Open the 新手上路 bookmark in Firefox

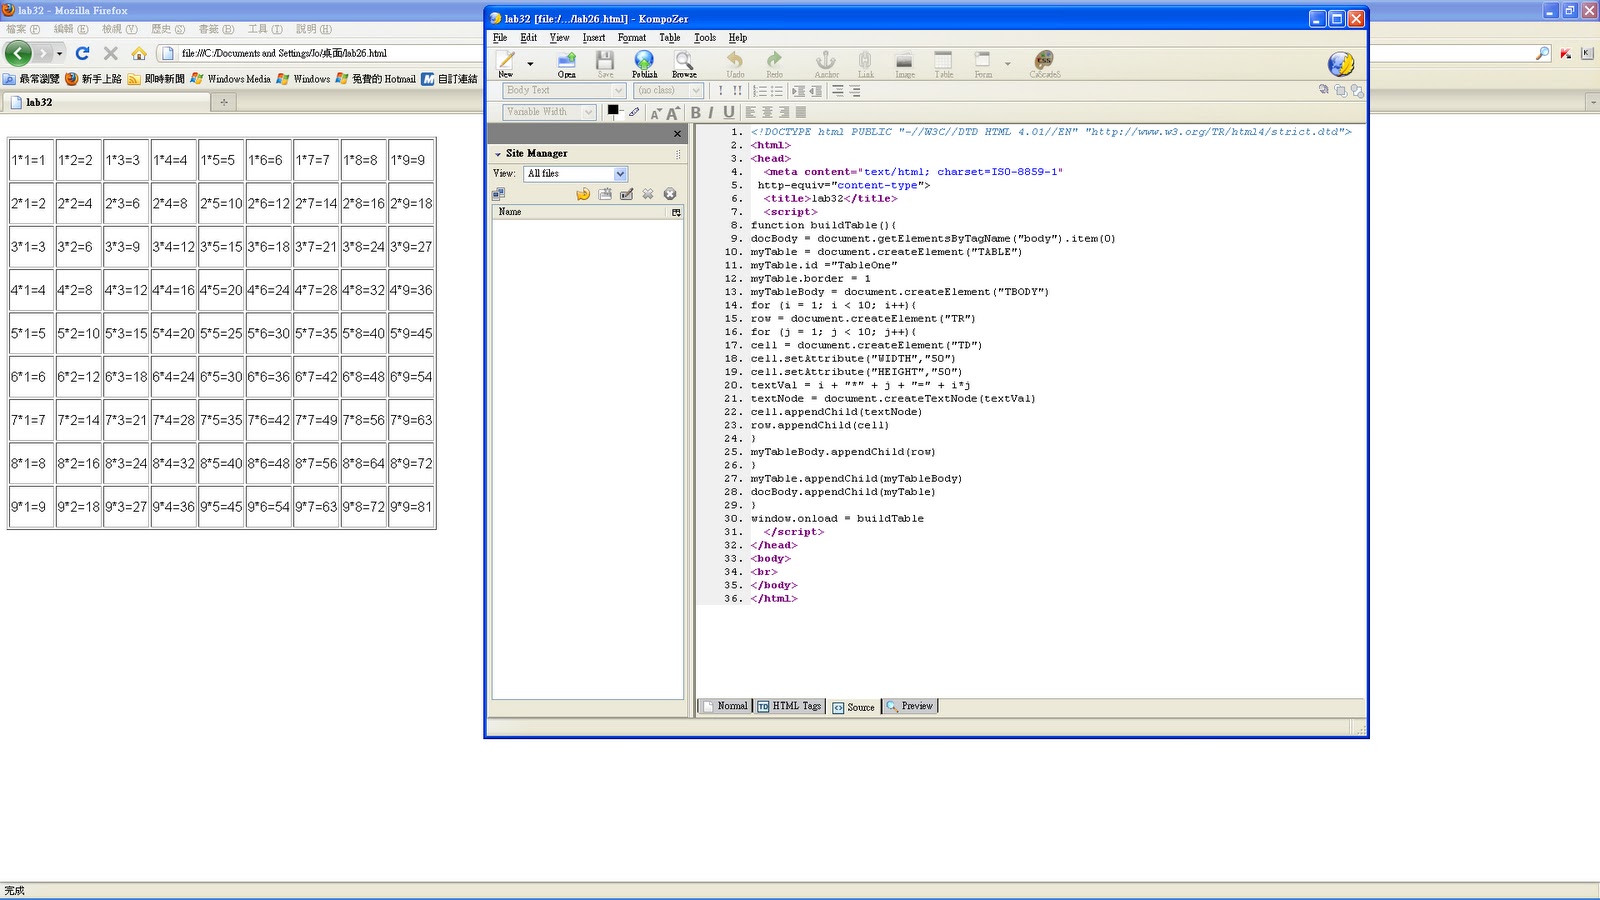click(94, 79)
